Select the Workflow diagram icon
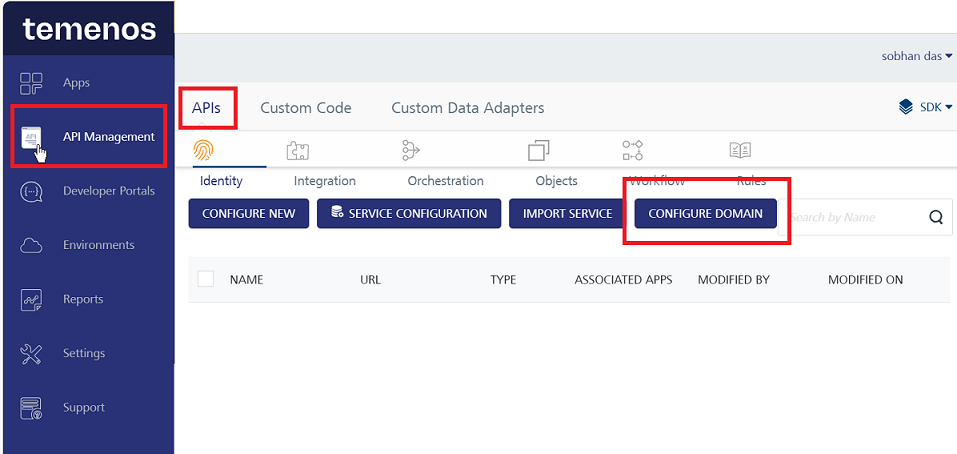 (633, 150)
